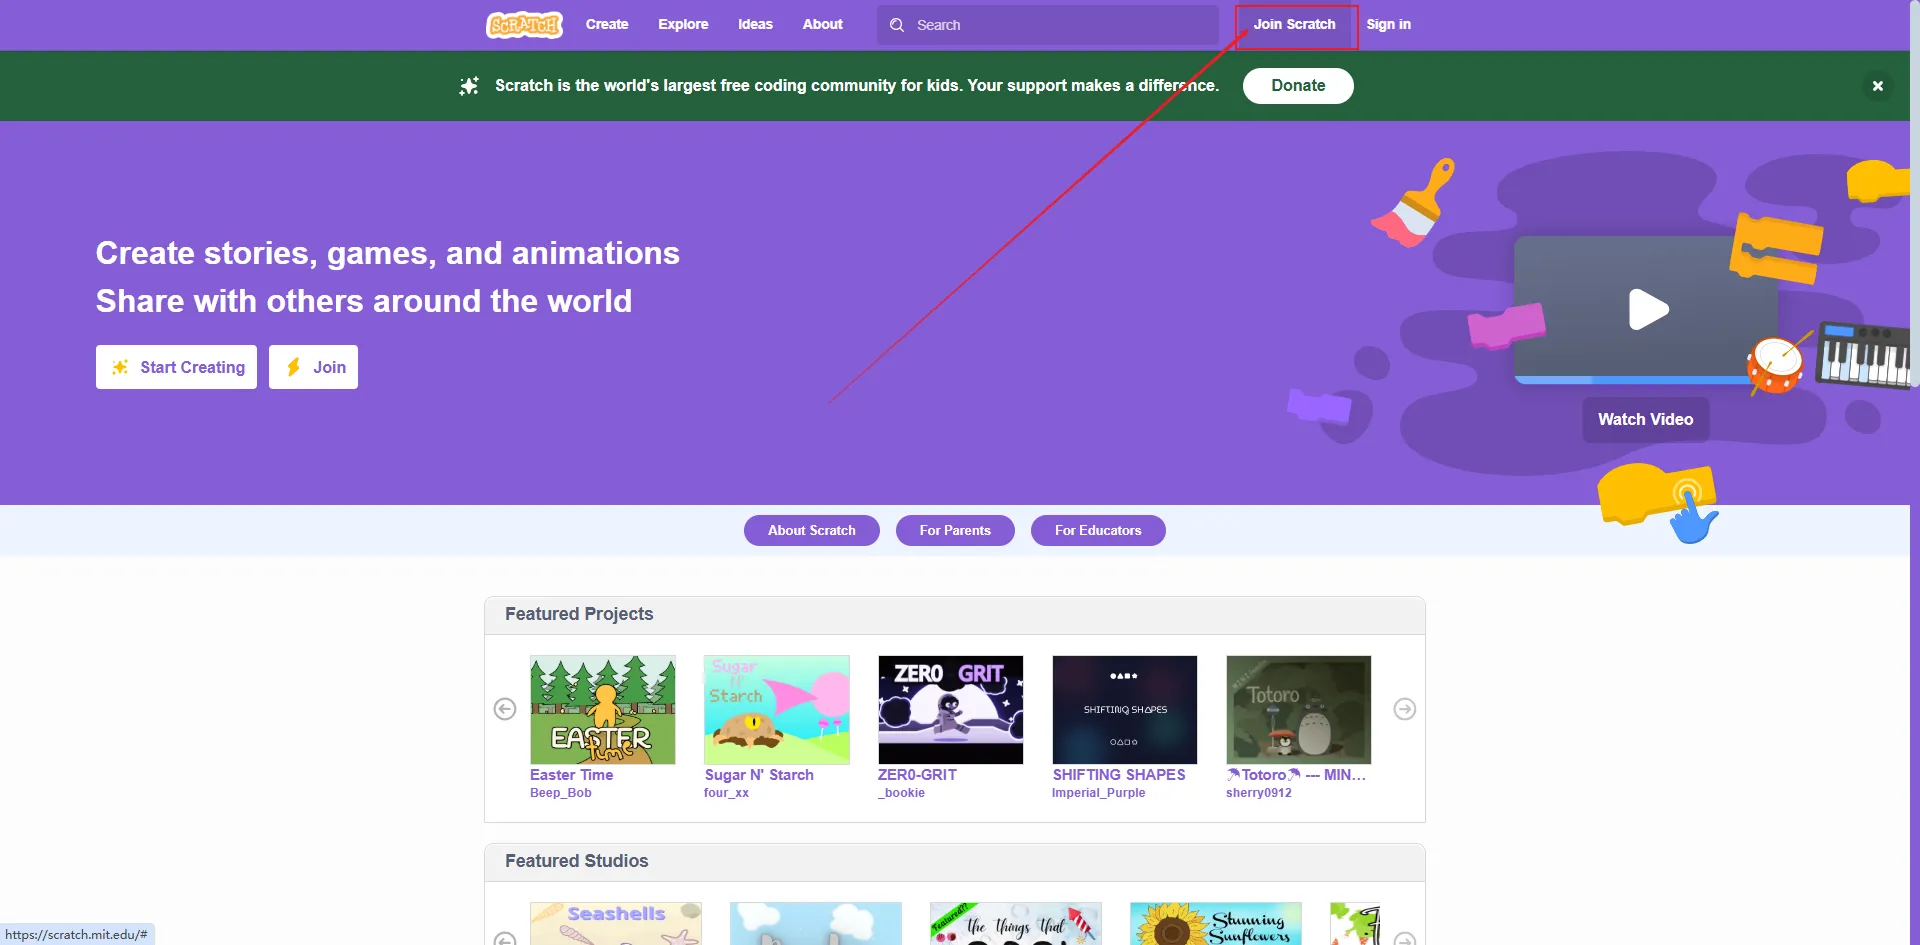Show next Featured Projects
The image size is (1920, 945).
1405,709
